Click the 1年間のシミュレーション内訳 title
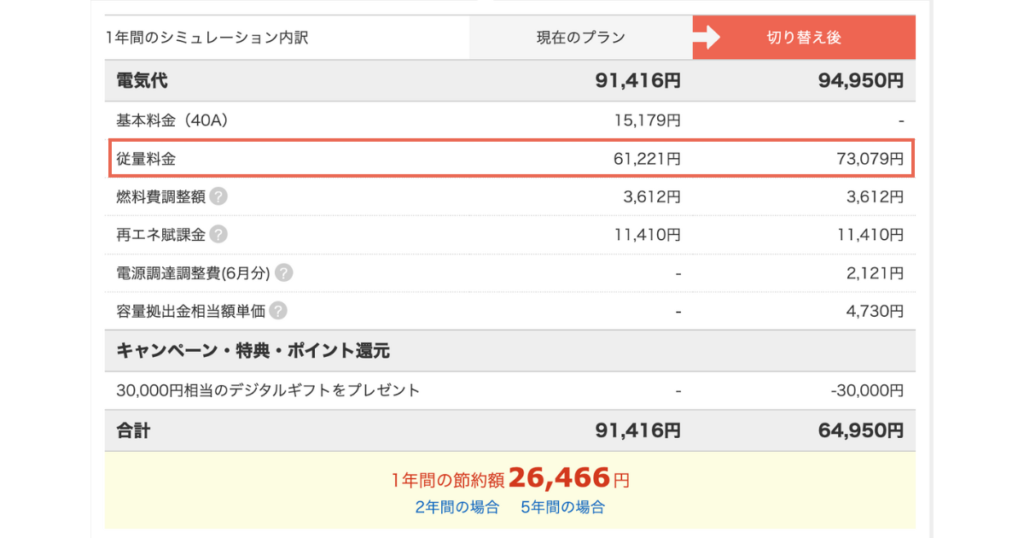This screenshot has width=1024, height=538. [207, 38]
